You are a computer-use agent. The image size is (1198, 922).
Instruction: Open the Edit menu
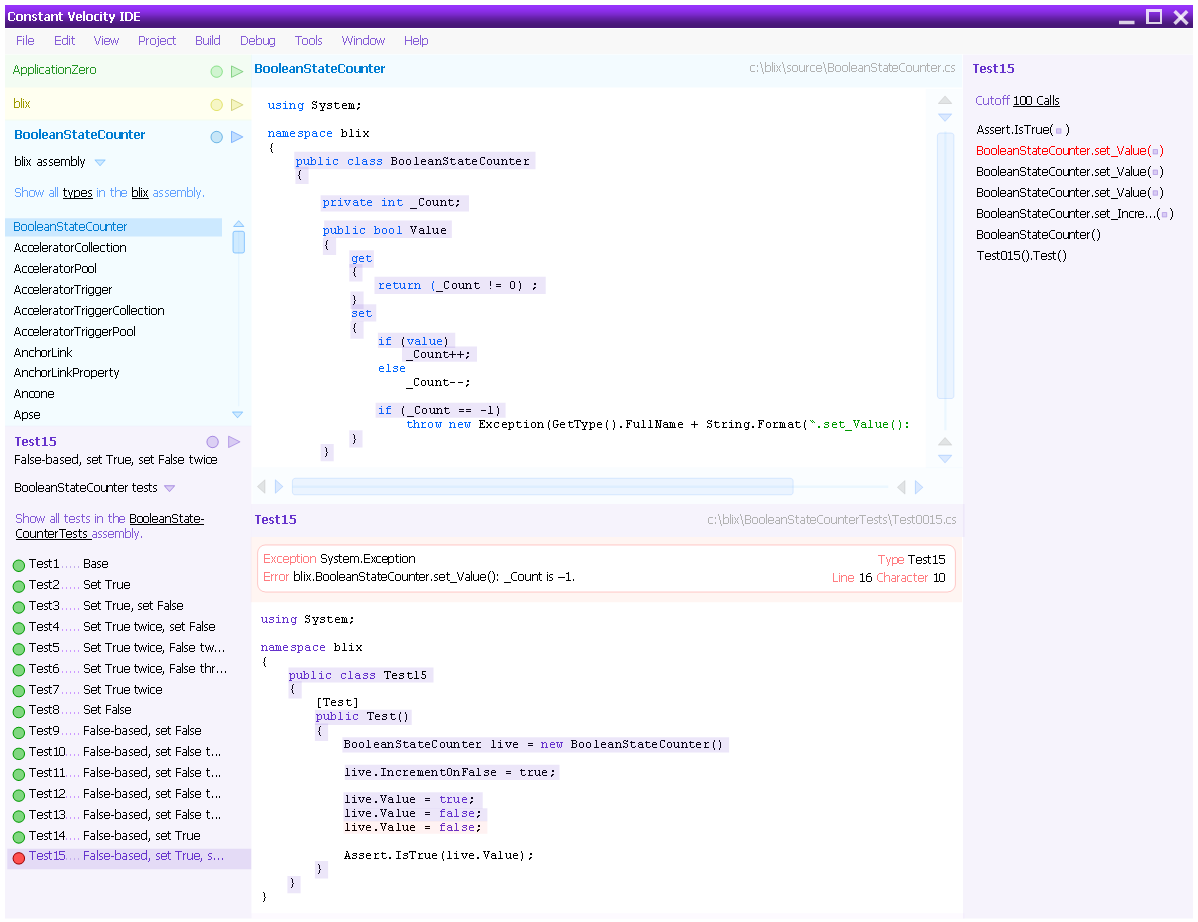(64, 40)
